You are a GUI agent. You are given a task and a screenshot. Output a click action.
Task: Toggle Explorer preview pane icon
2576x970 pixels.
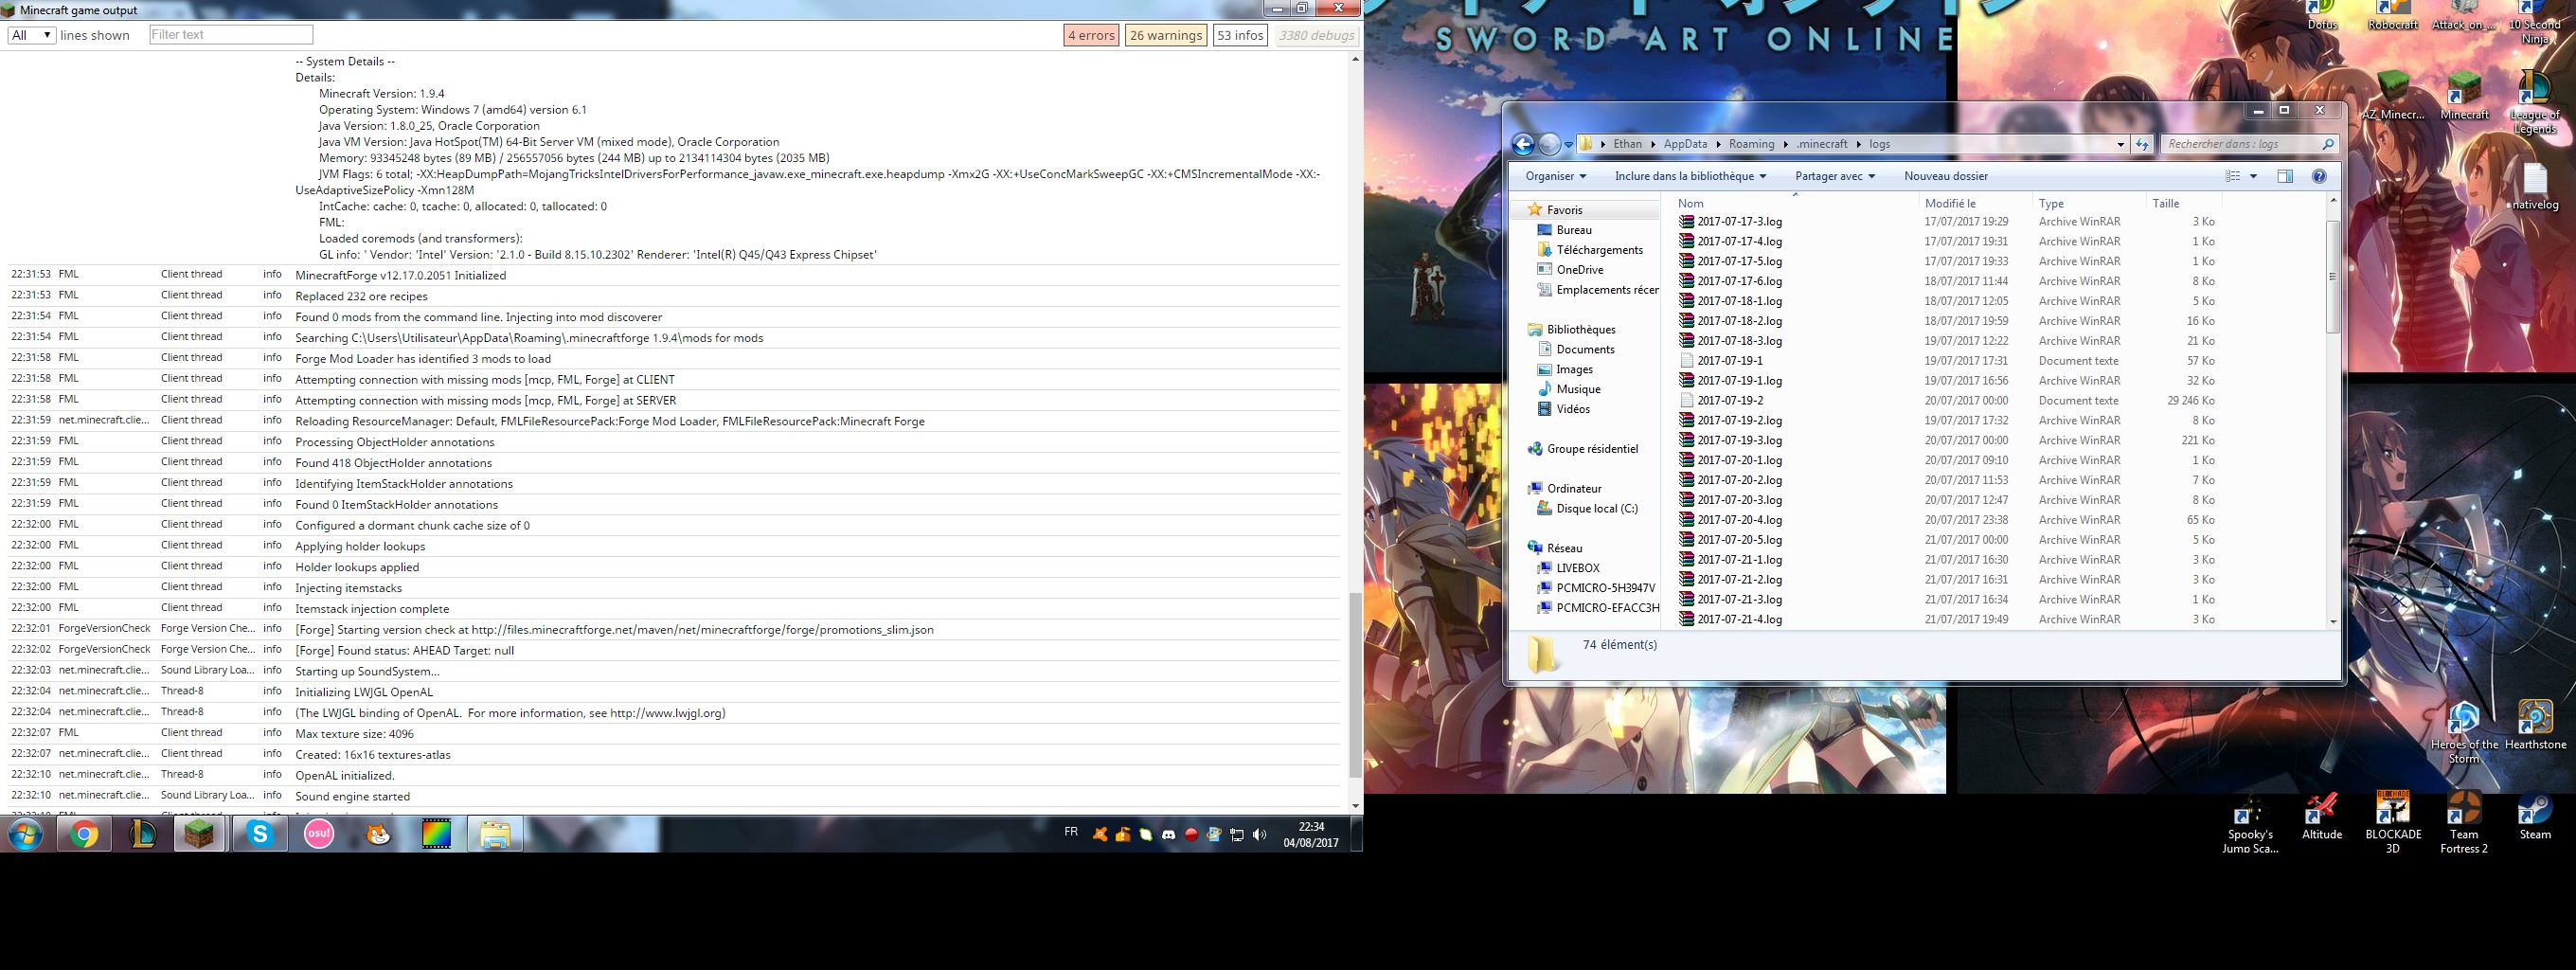(2285, 176)
